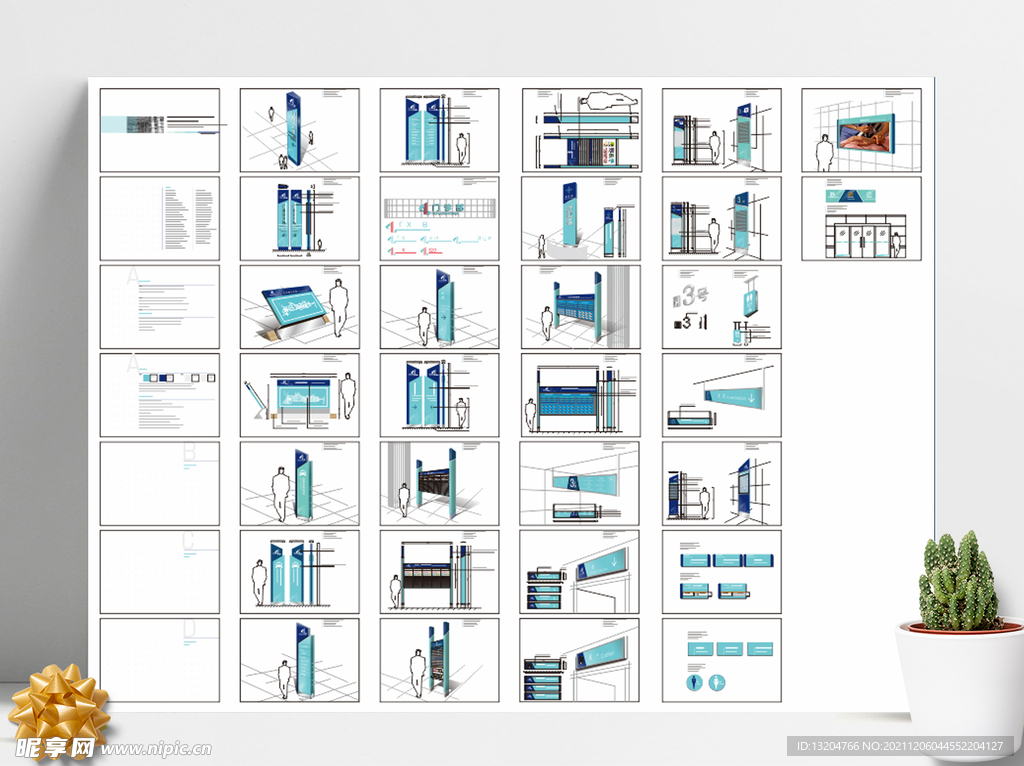
Task: Click the male restroom round icon
Action: pos(694,683)
